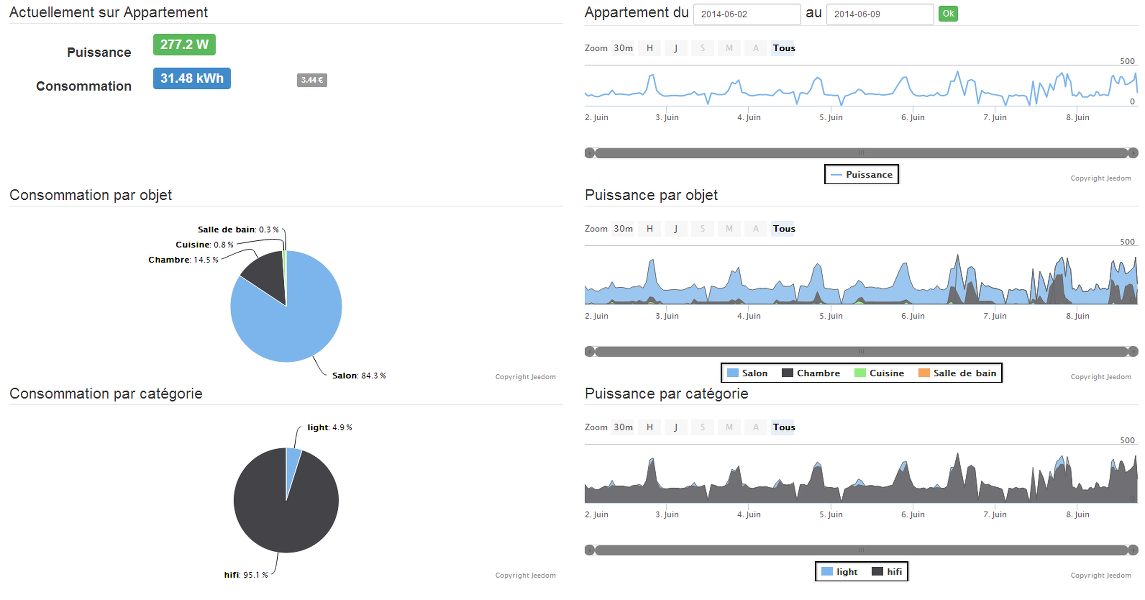Image resolution: width=1145 pixels, height=600 pixels.
Task: Select 30m zoom in Puissance par catégorie
Action: click(623, 427)
